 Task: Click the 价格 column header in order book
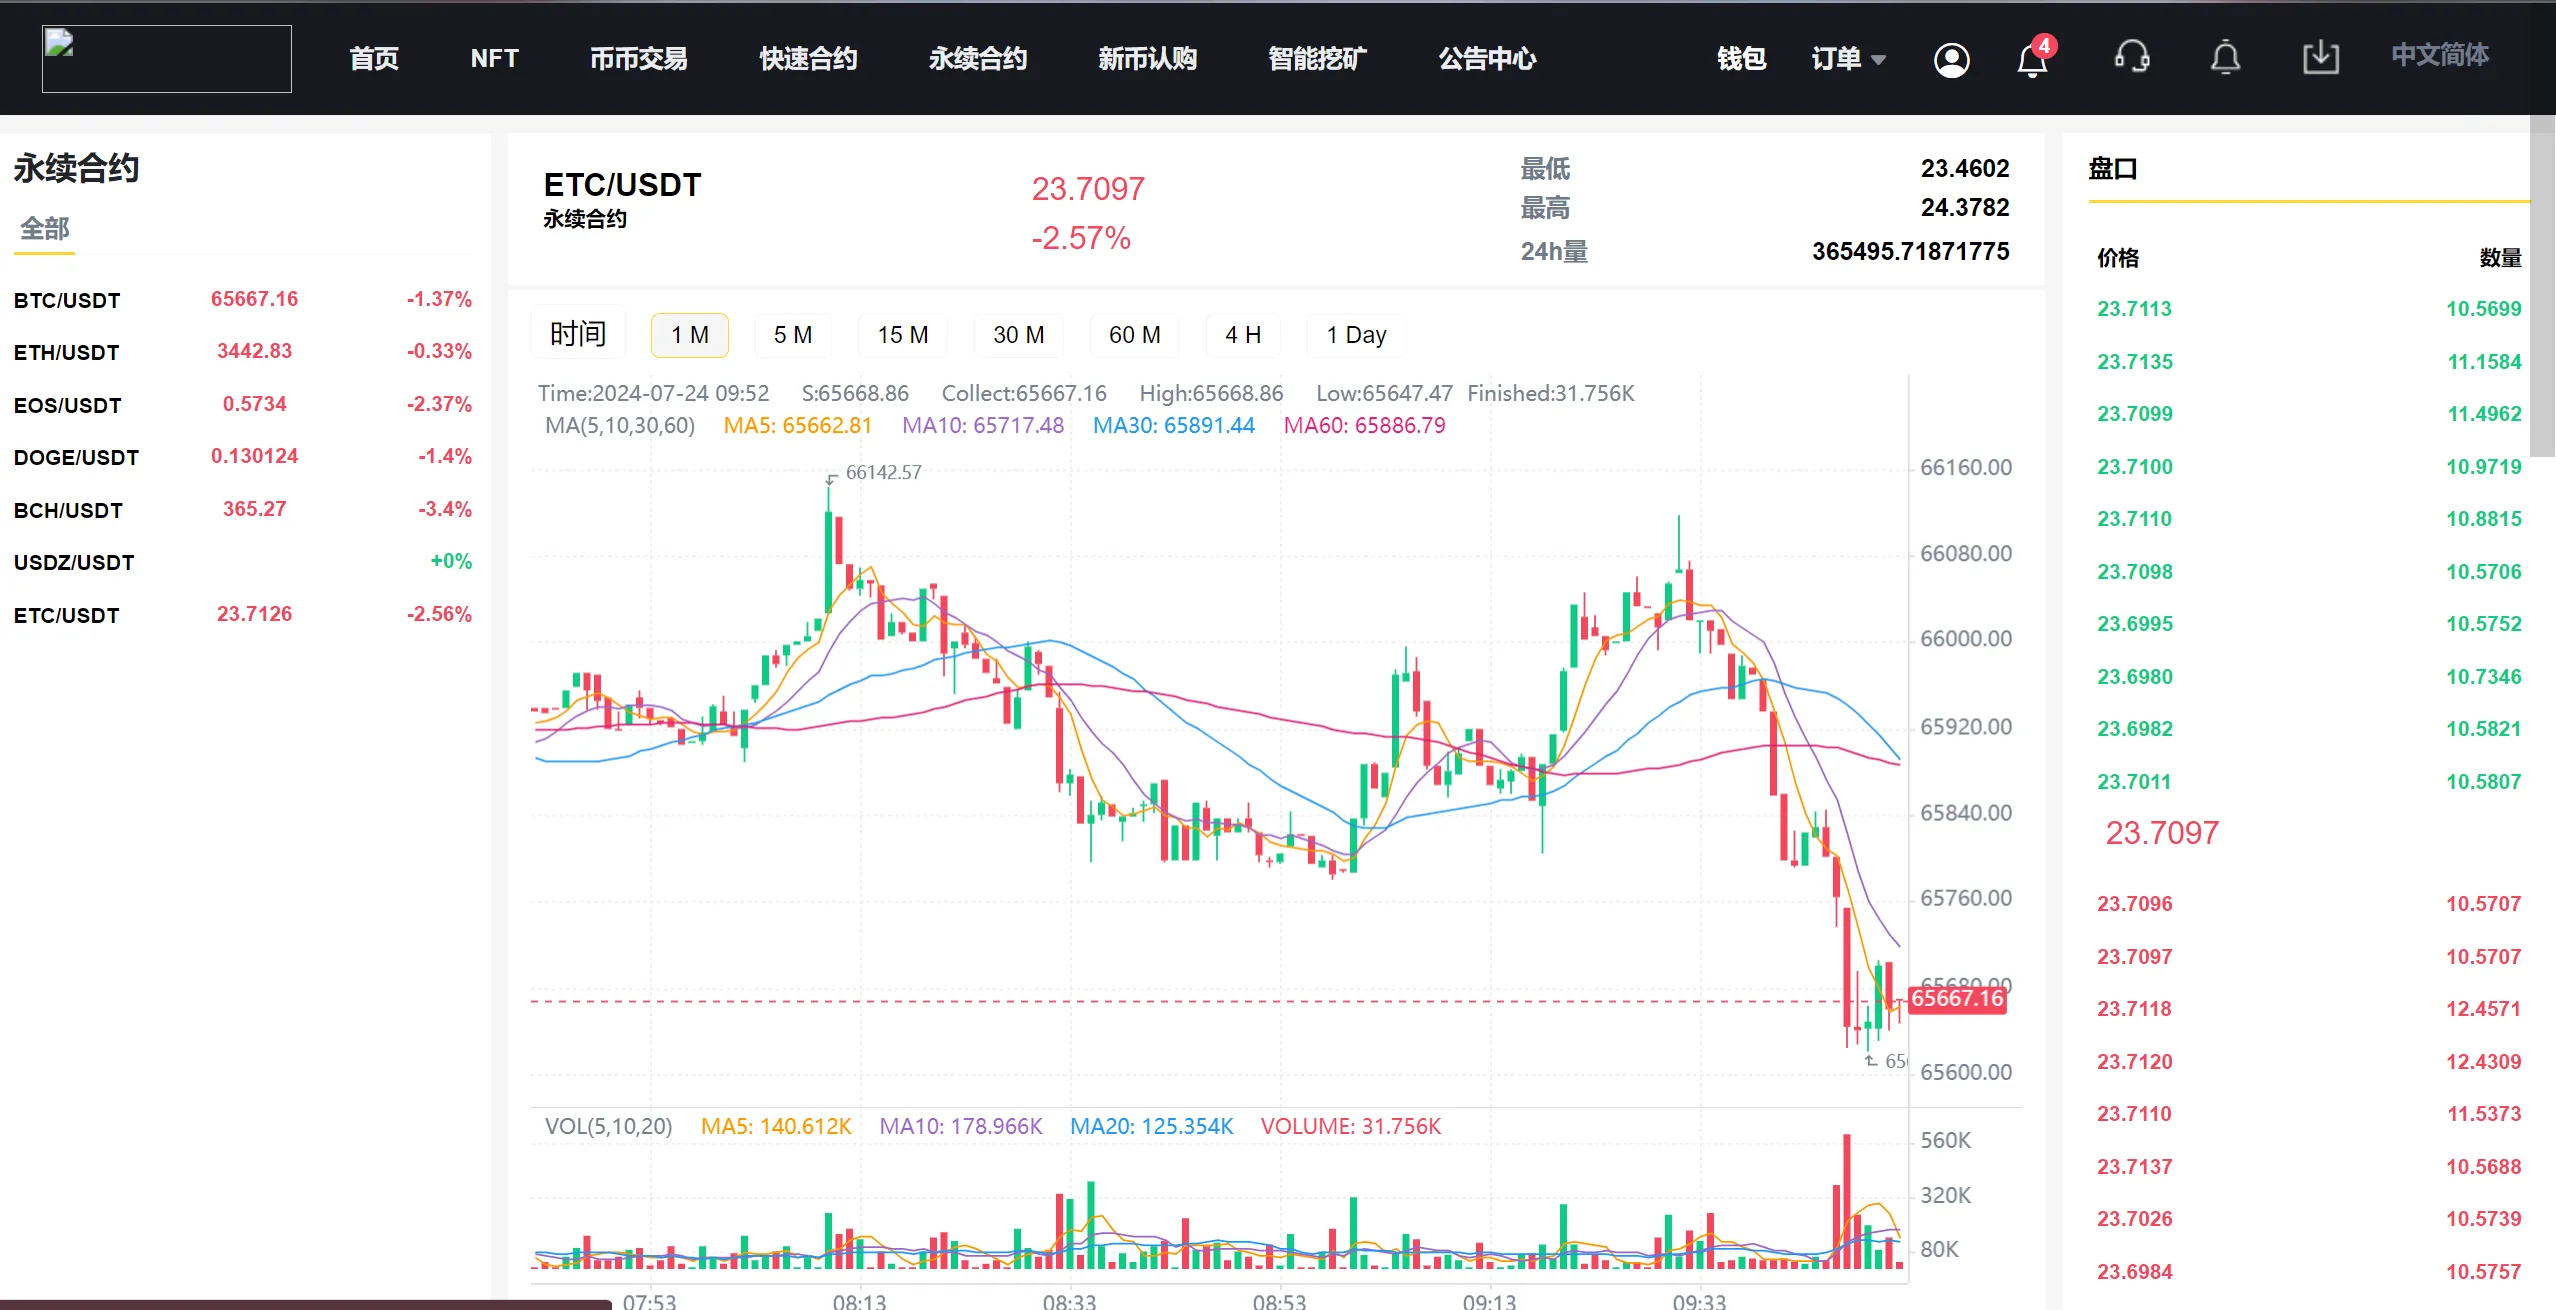pyautogui.click(x=2117, y=258)
